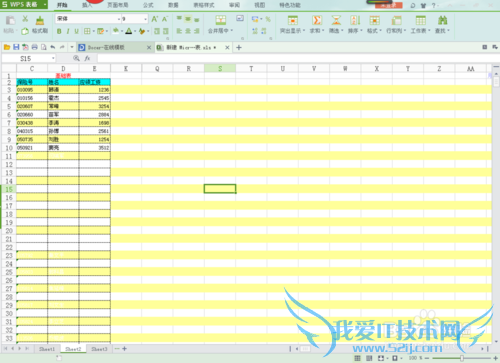Open the WPS 表格 application menu
500x363 pixels.
tap(24, 5)
